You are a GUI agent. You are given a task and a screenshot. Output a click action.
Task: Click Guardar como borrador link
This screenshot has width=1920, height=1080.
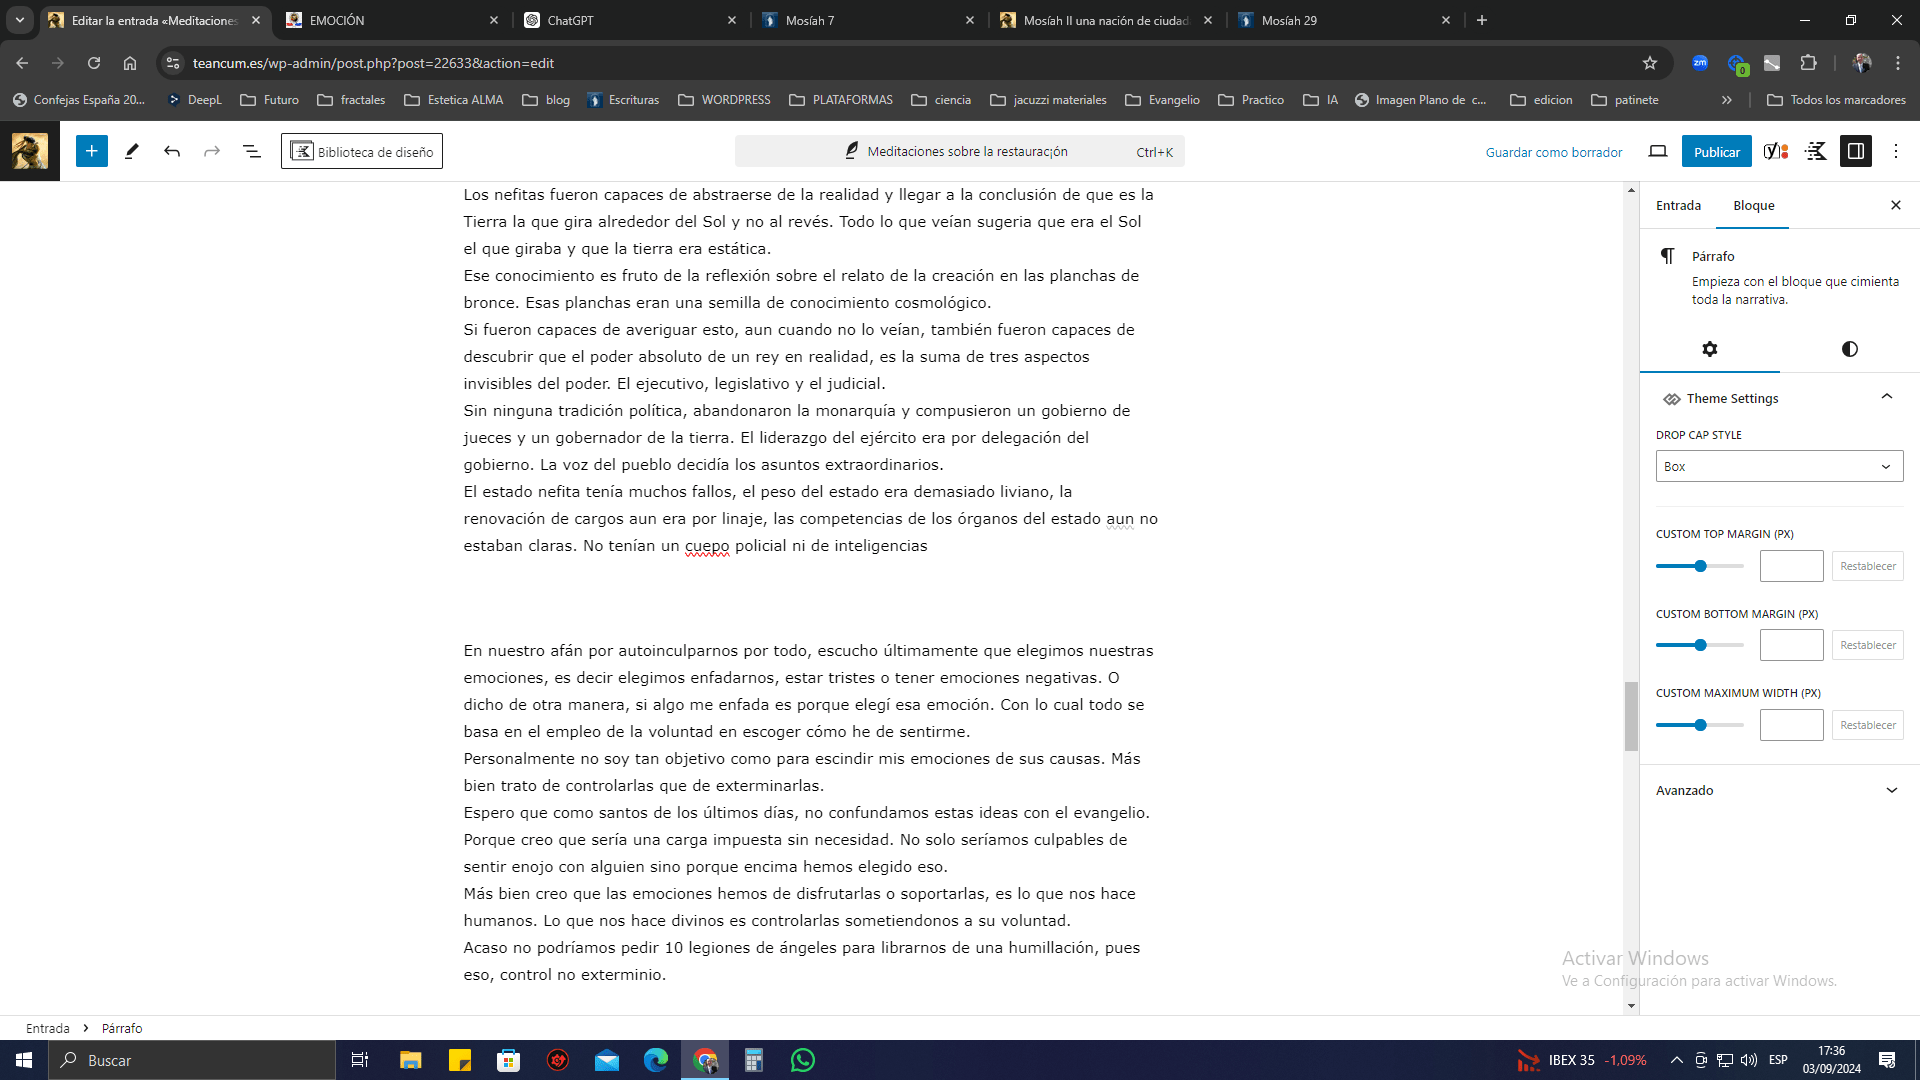(x=1553, y=152)
